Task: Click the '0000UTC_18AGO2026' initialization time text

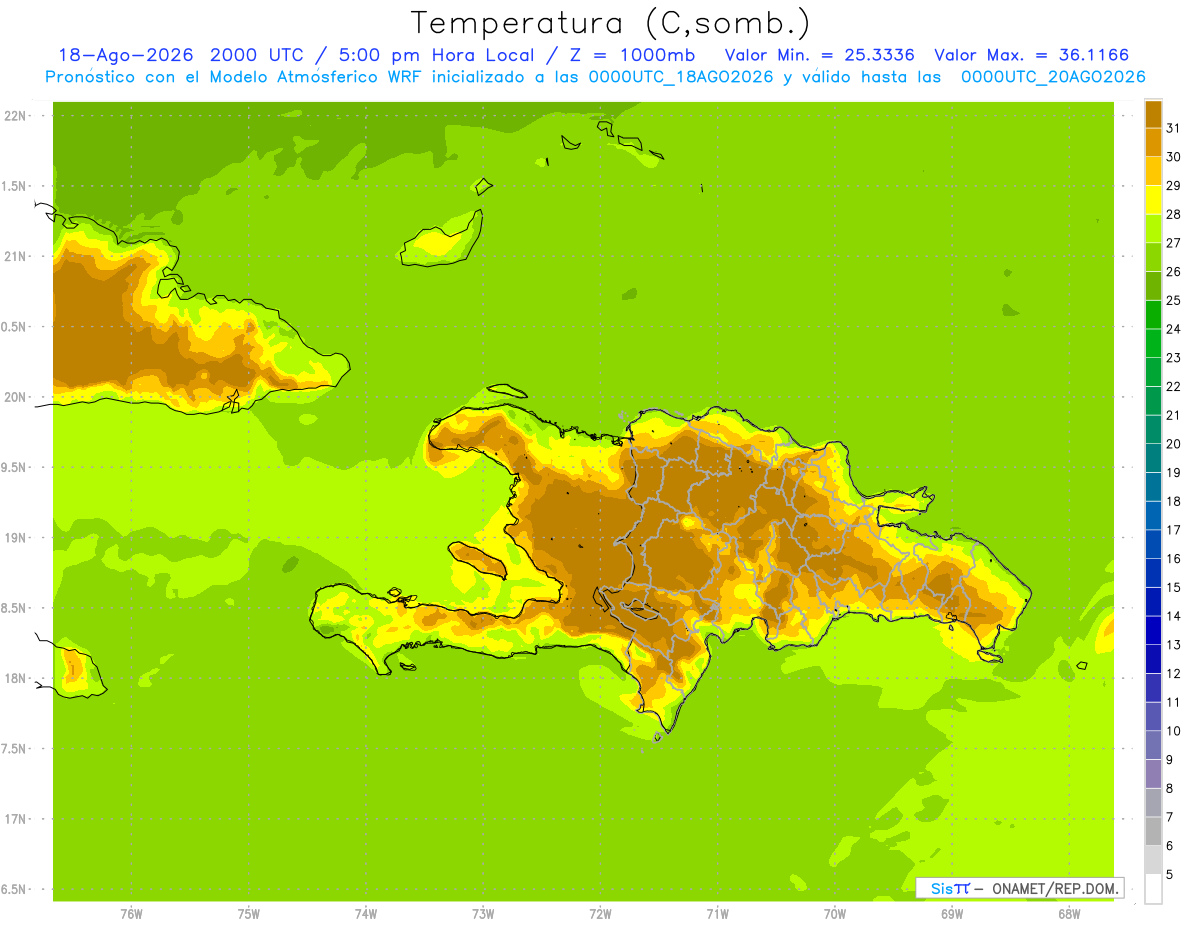Action: [681, 77]
